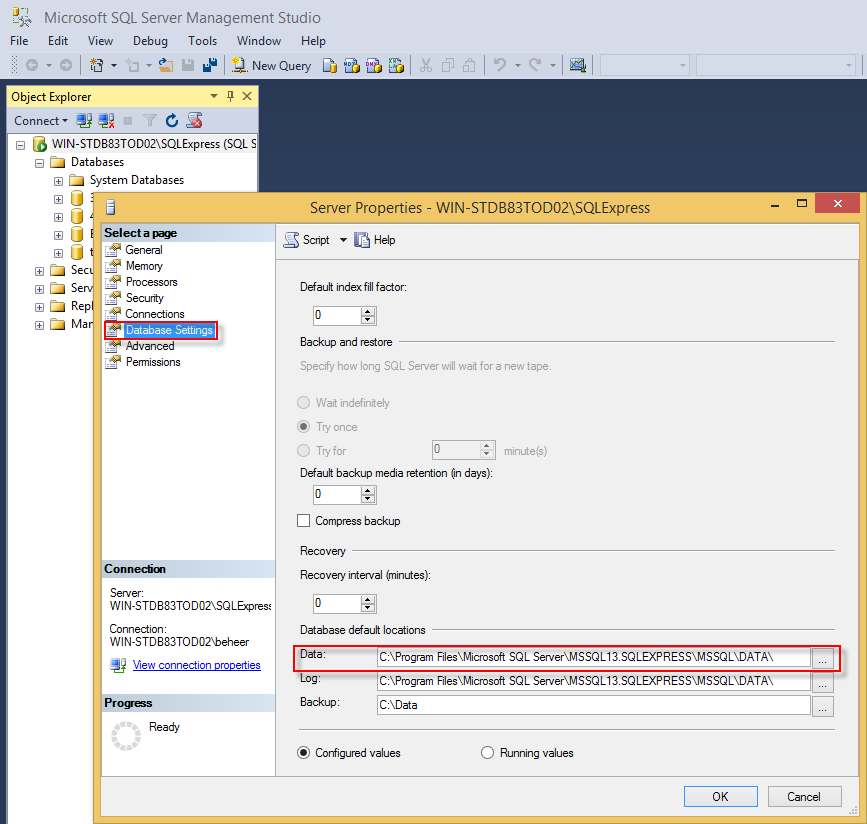This screenshot has width=867, height=824.
Task: Open the Debug menu
Action: (150, 41)
